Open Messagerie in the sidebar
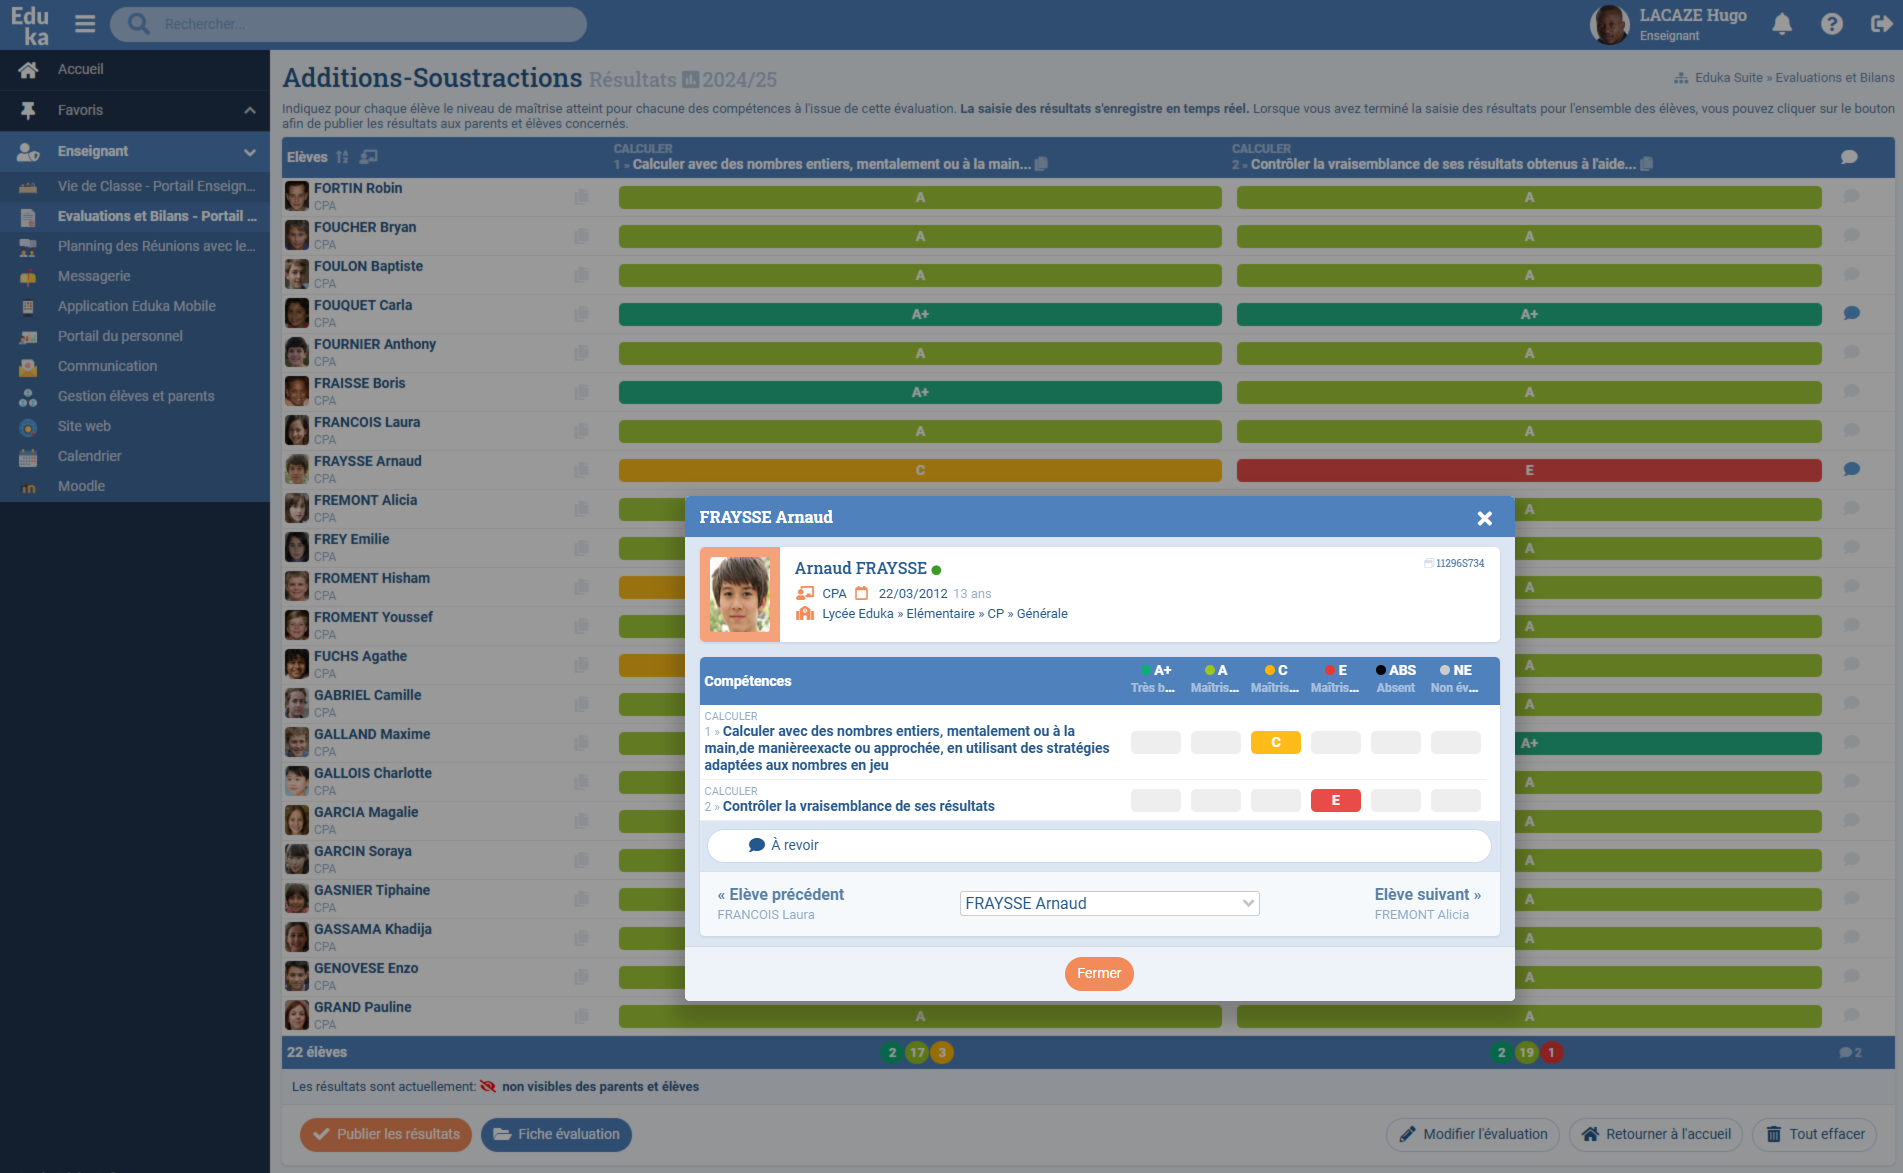1903x1173 pixels. pos(94,276)
